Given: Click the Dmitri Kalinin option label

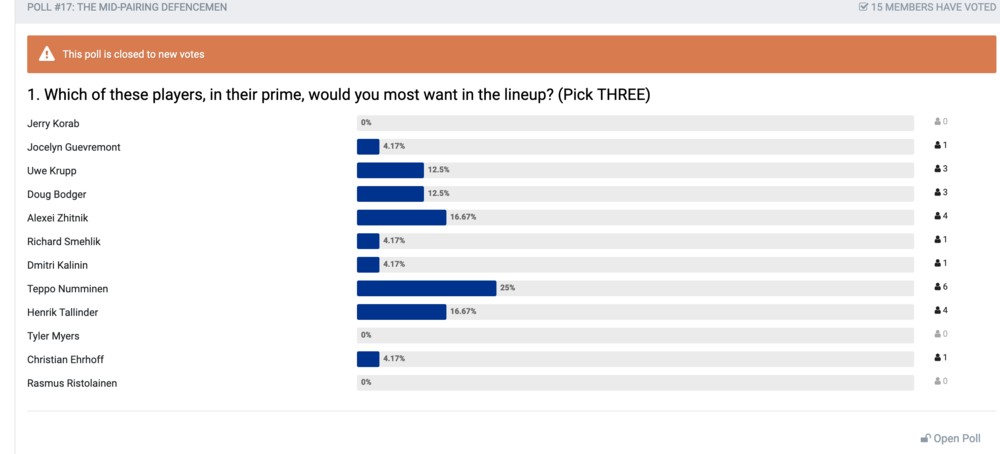Looking at the screenshot, I should coord(58,265).
